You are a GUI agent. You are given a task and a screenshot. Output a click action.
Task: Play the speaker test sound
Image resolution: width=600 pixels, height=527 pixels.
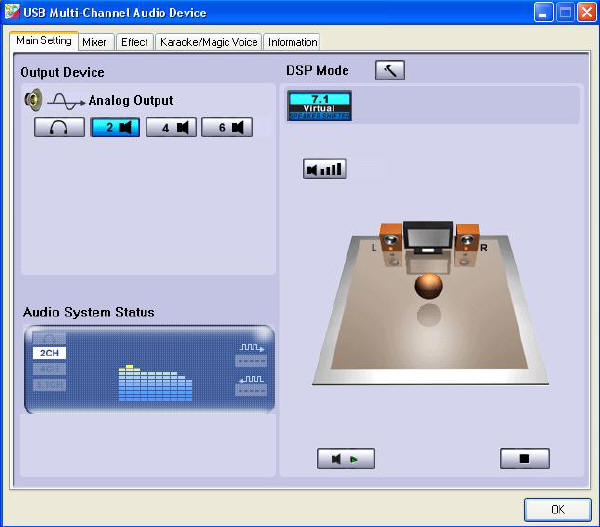[344, 459]
